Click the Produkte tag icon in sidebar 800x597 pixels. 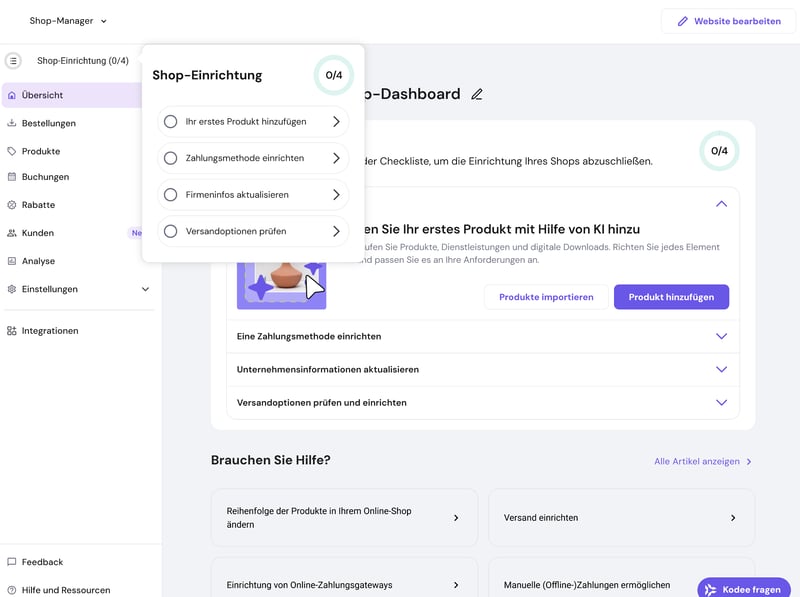(x=12, y=152)
